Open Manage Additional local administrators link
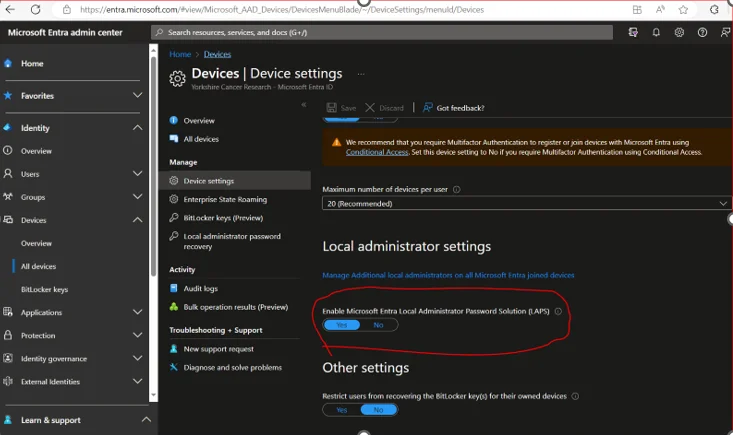Image resolution: width=733 pixels, height=435 pixels. pyautogui.click(x=448, y=275)
